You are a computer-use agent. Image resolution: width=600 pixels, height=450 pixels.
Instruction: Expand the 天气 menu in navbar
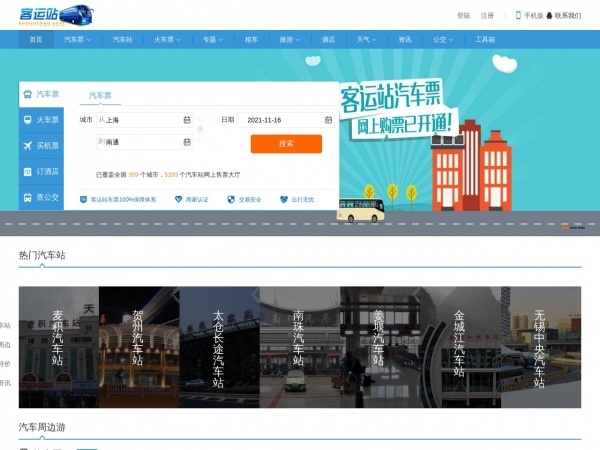point(364,40)
